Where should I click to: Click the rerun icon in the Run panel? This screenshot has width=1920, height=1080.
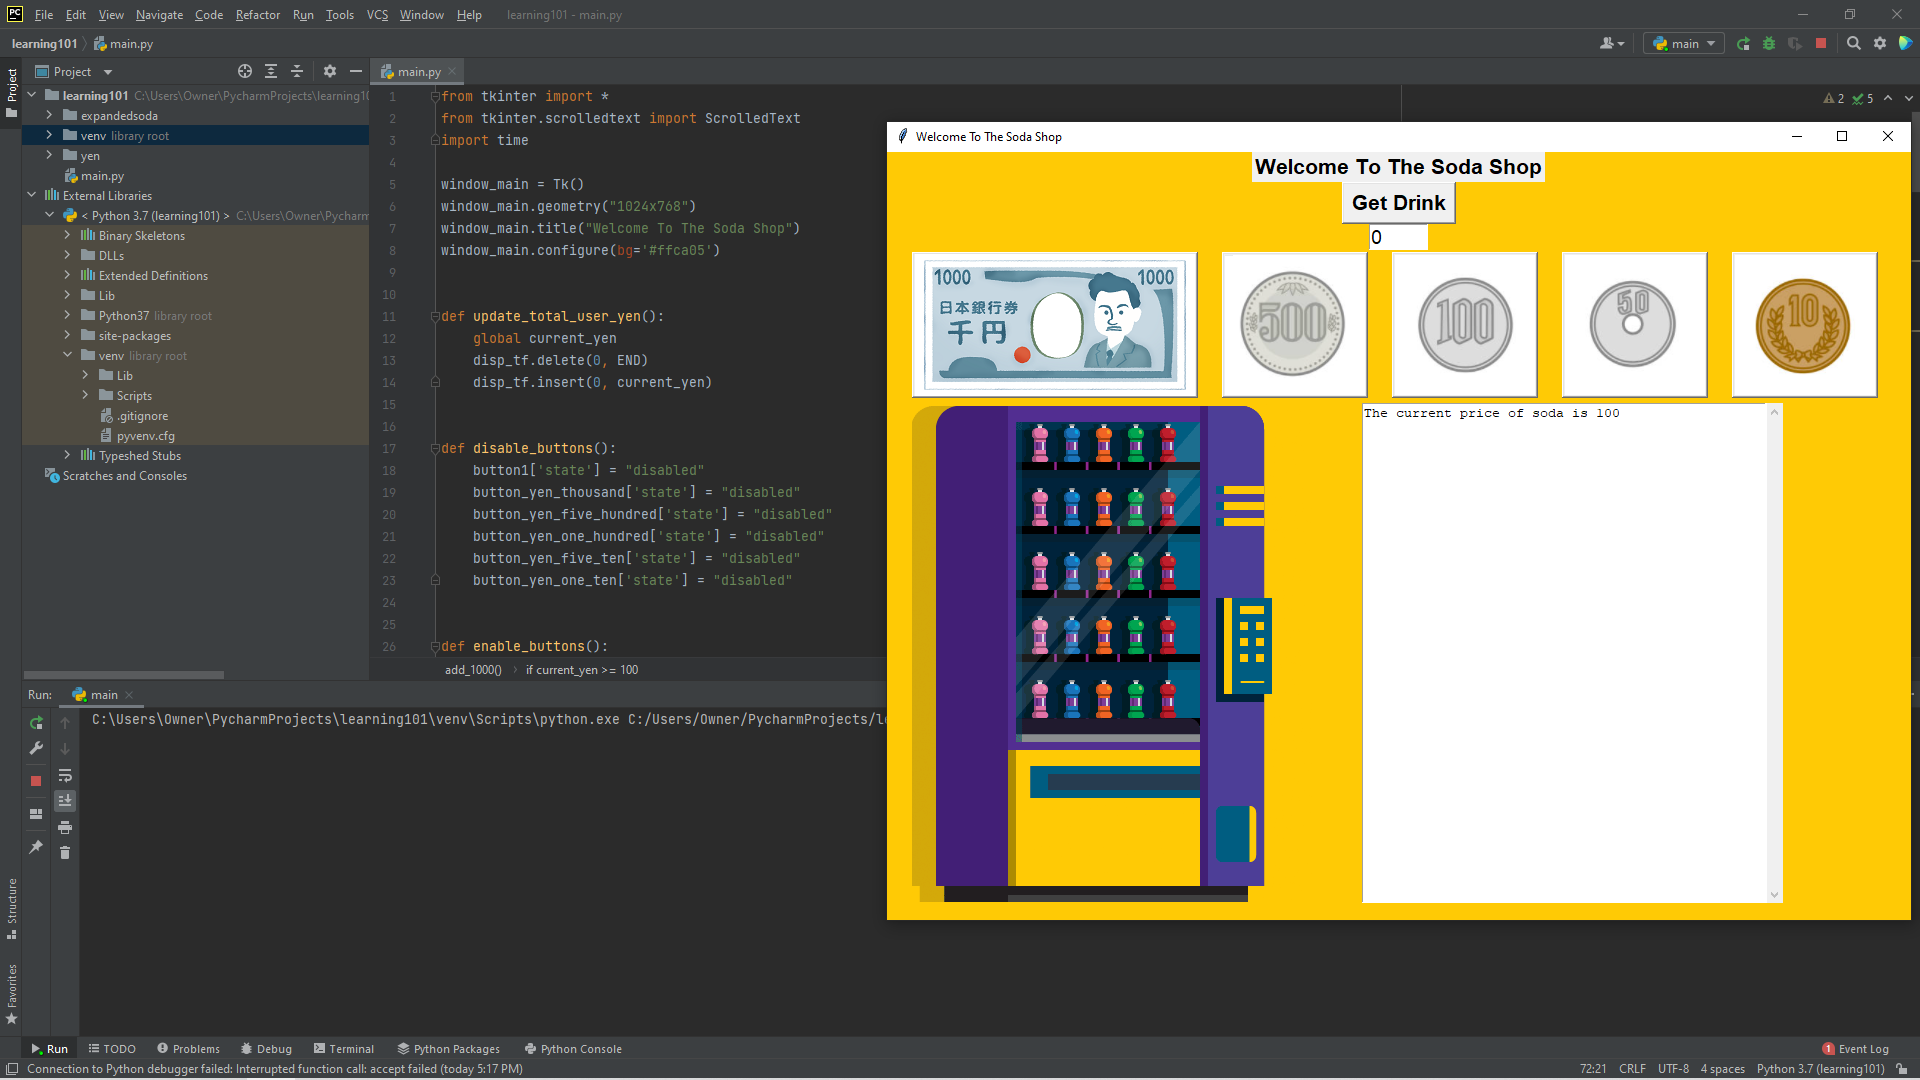(x=36, y=722)
